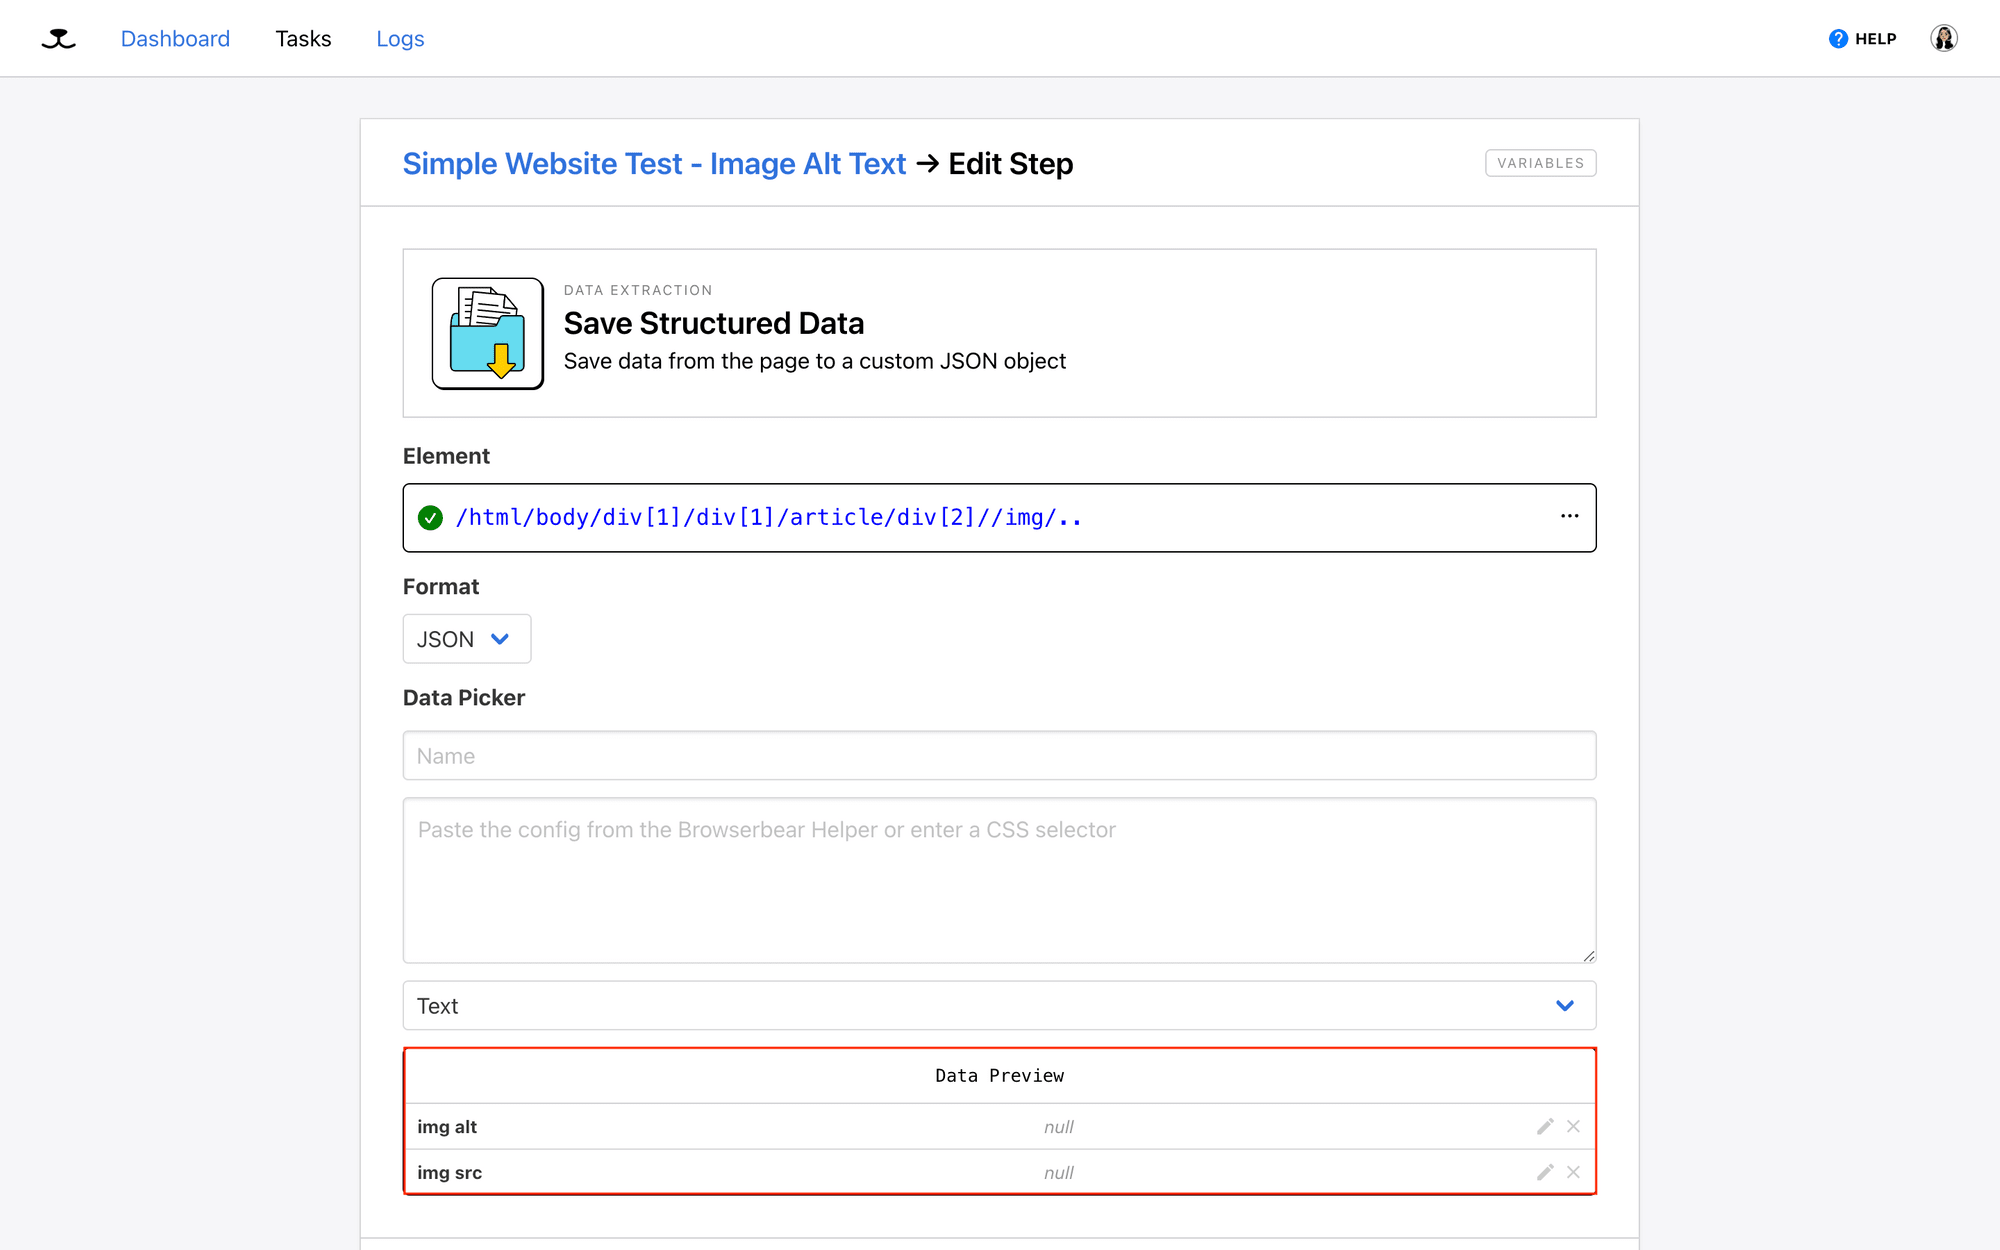Open the ellipsis menu on the Element row
Image resolution: width=2000 pixels, height=1250 pixels.
(x=1568, y=517)
